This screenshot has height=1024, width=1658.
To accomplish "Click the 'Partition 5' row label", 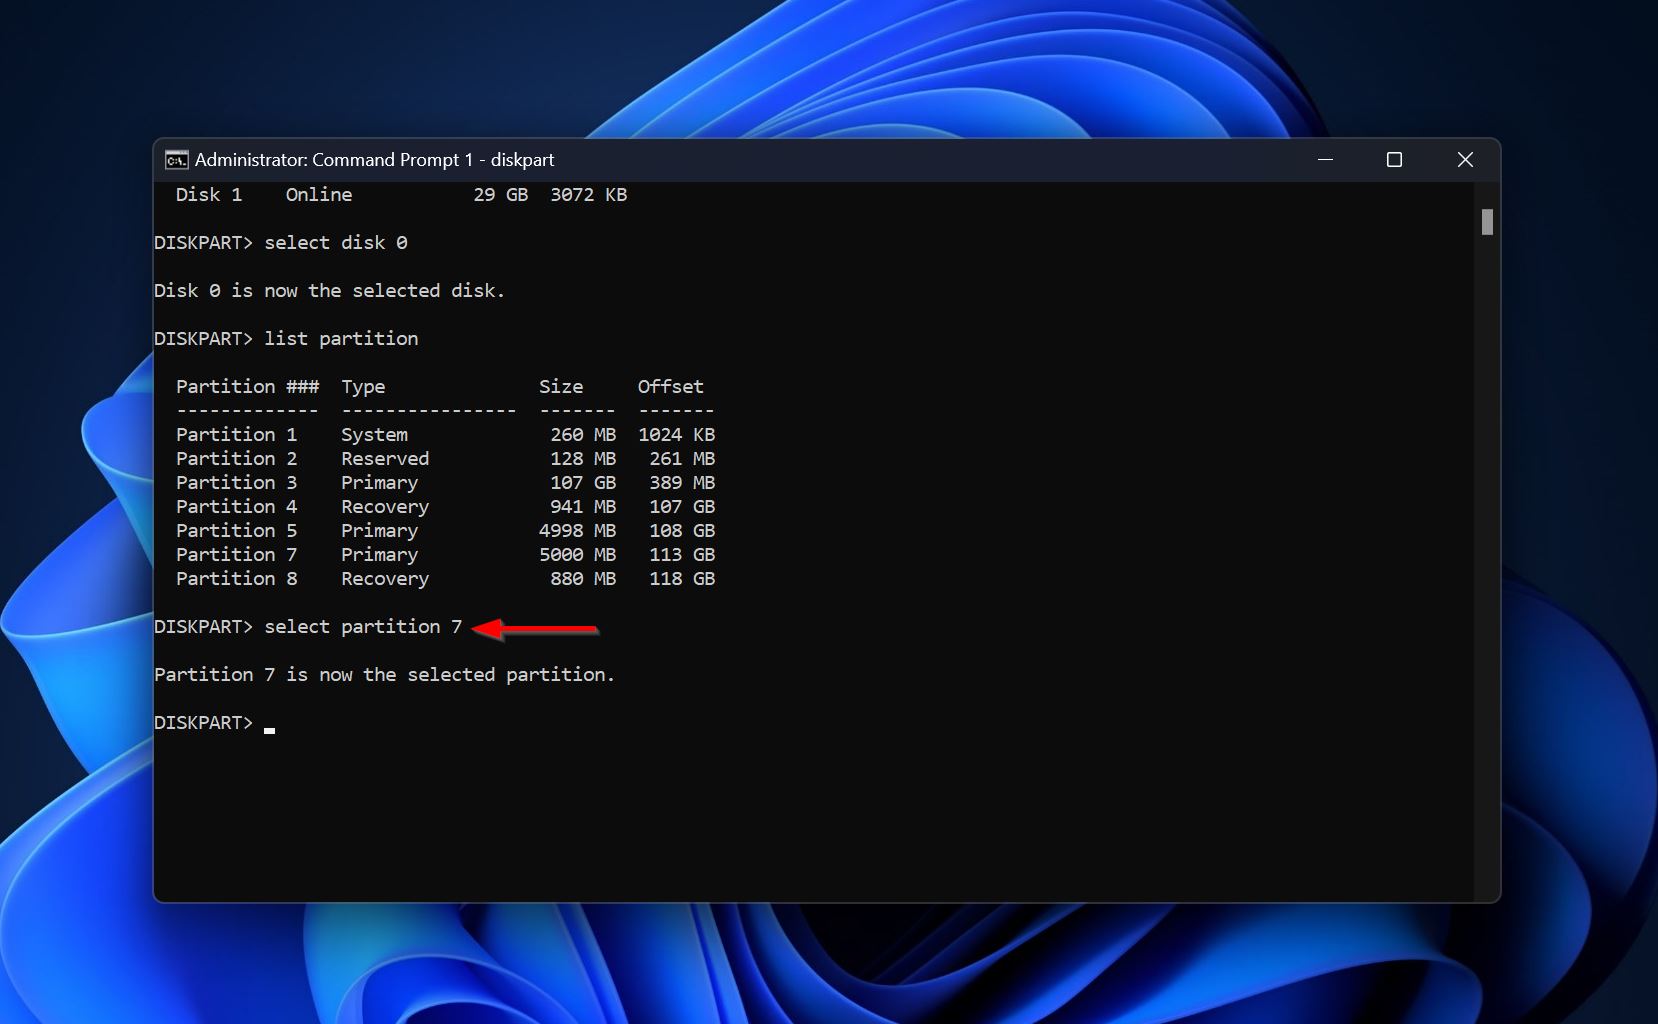I will [236, 531].
